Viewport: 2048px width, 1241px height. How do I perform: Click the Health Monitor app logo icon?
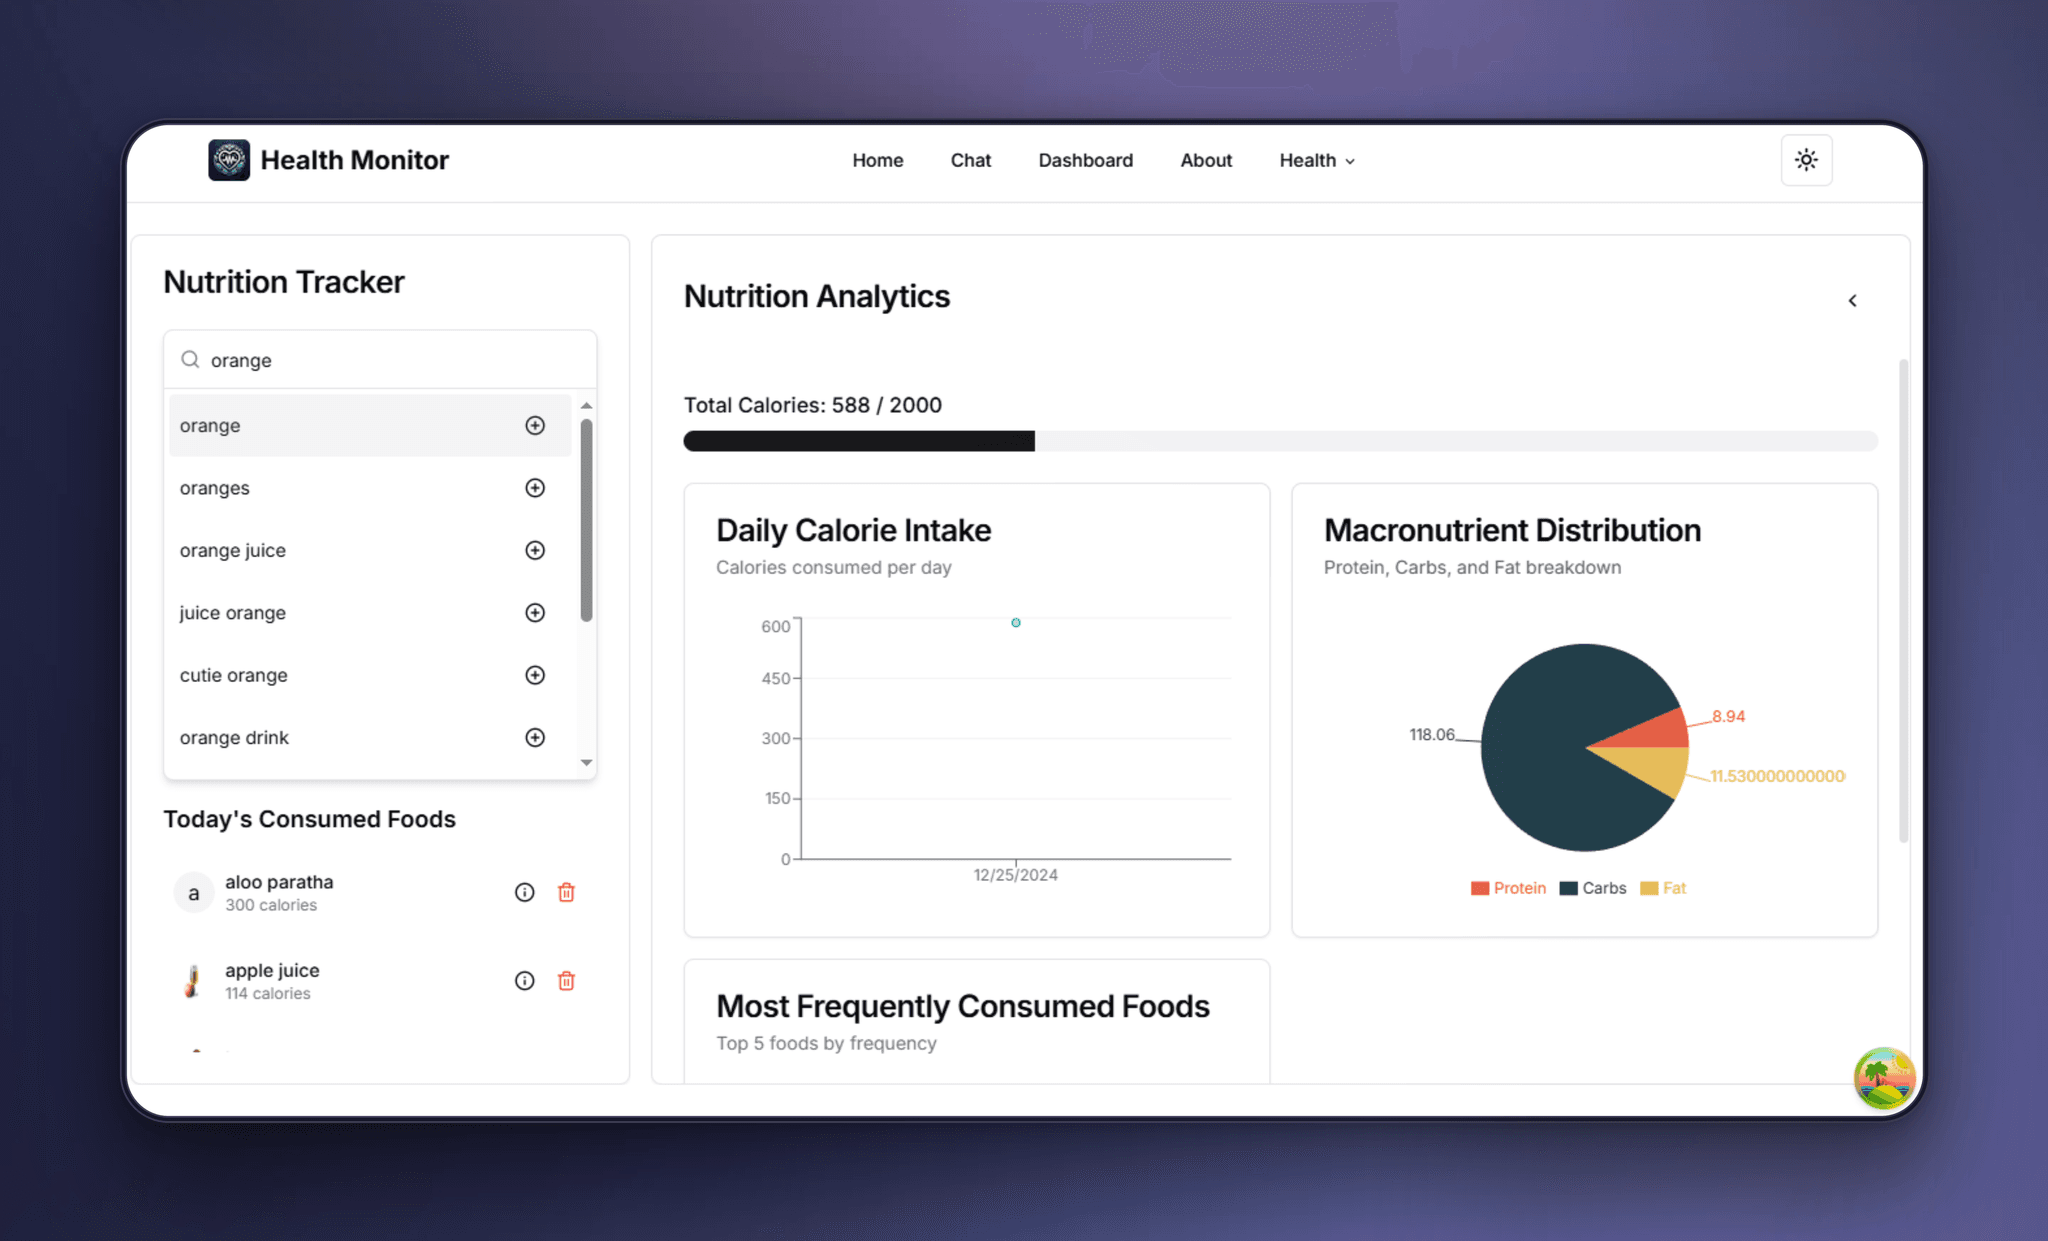click(228, 158)
